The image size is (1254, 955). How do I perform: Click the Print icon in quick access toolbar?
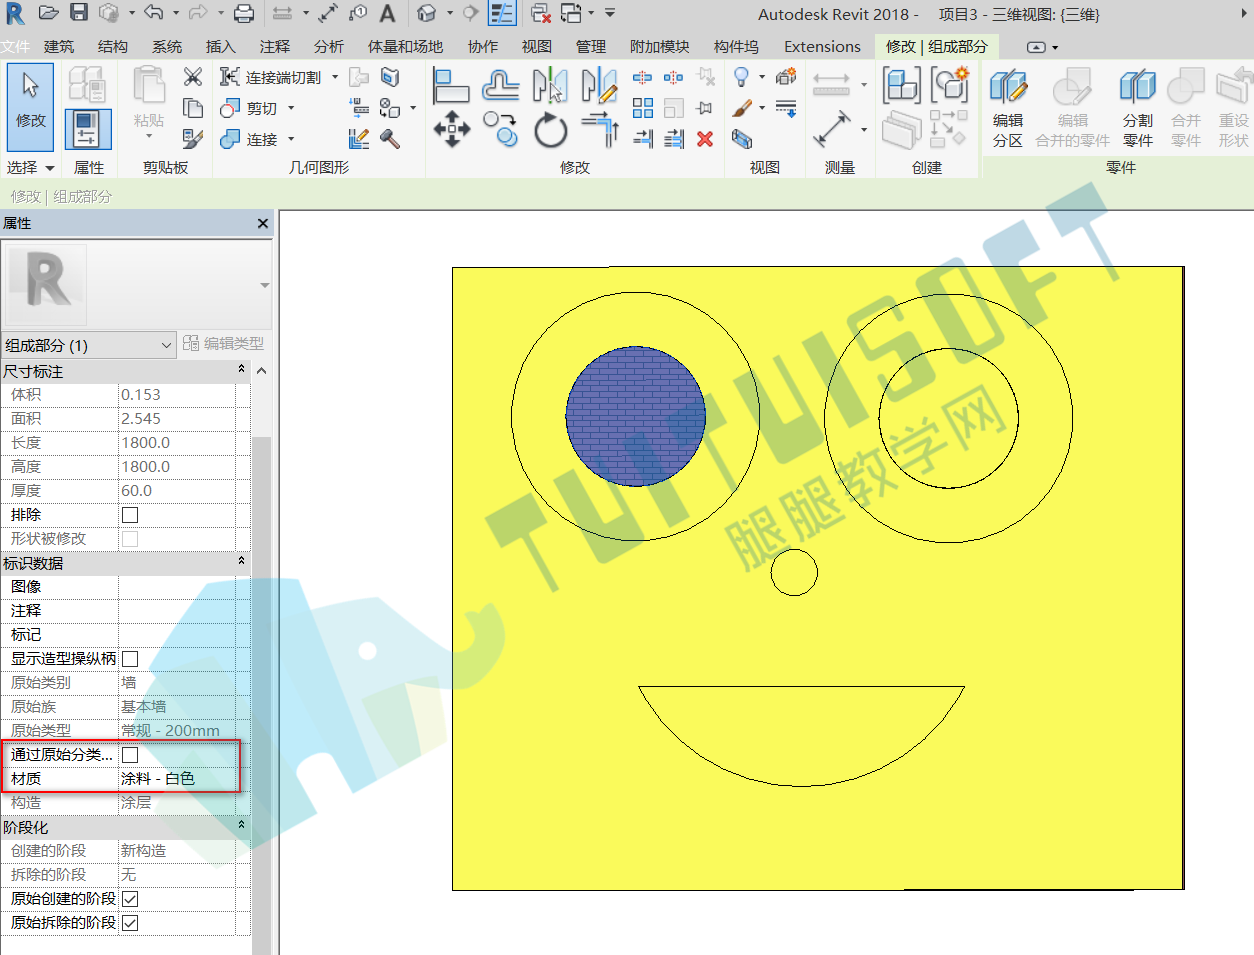point(244,13)
